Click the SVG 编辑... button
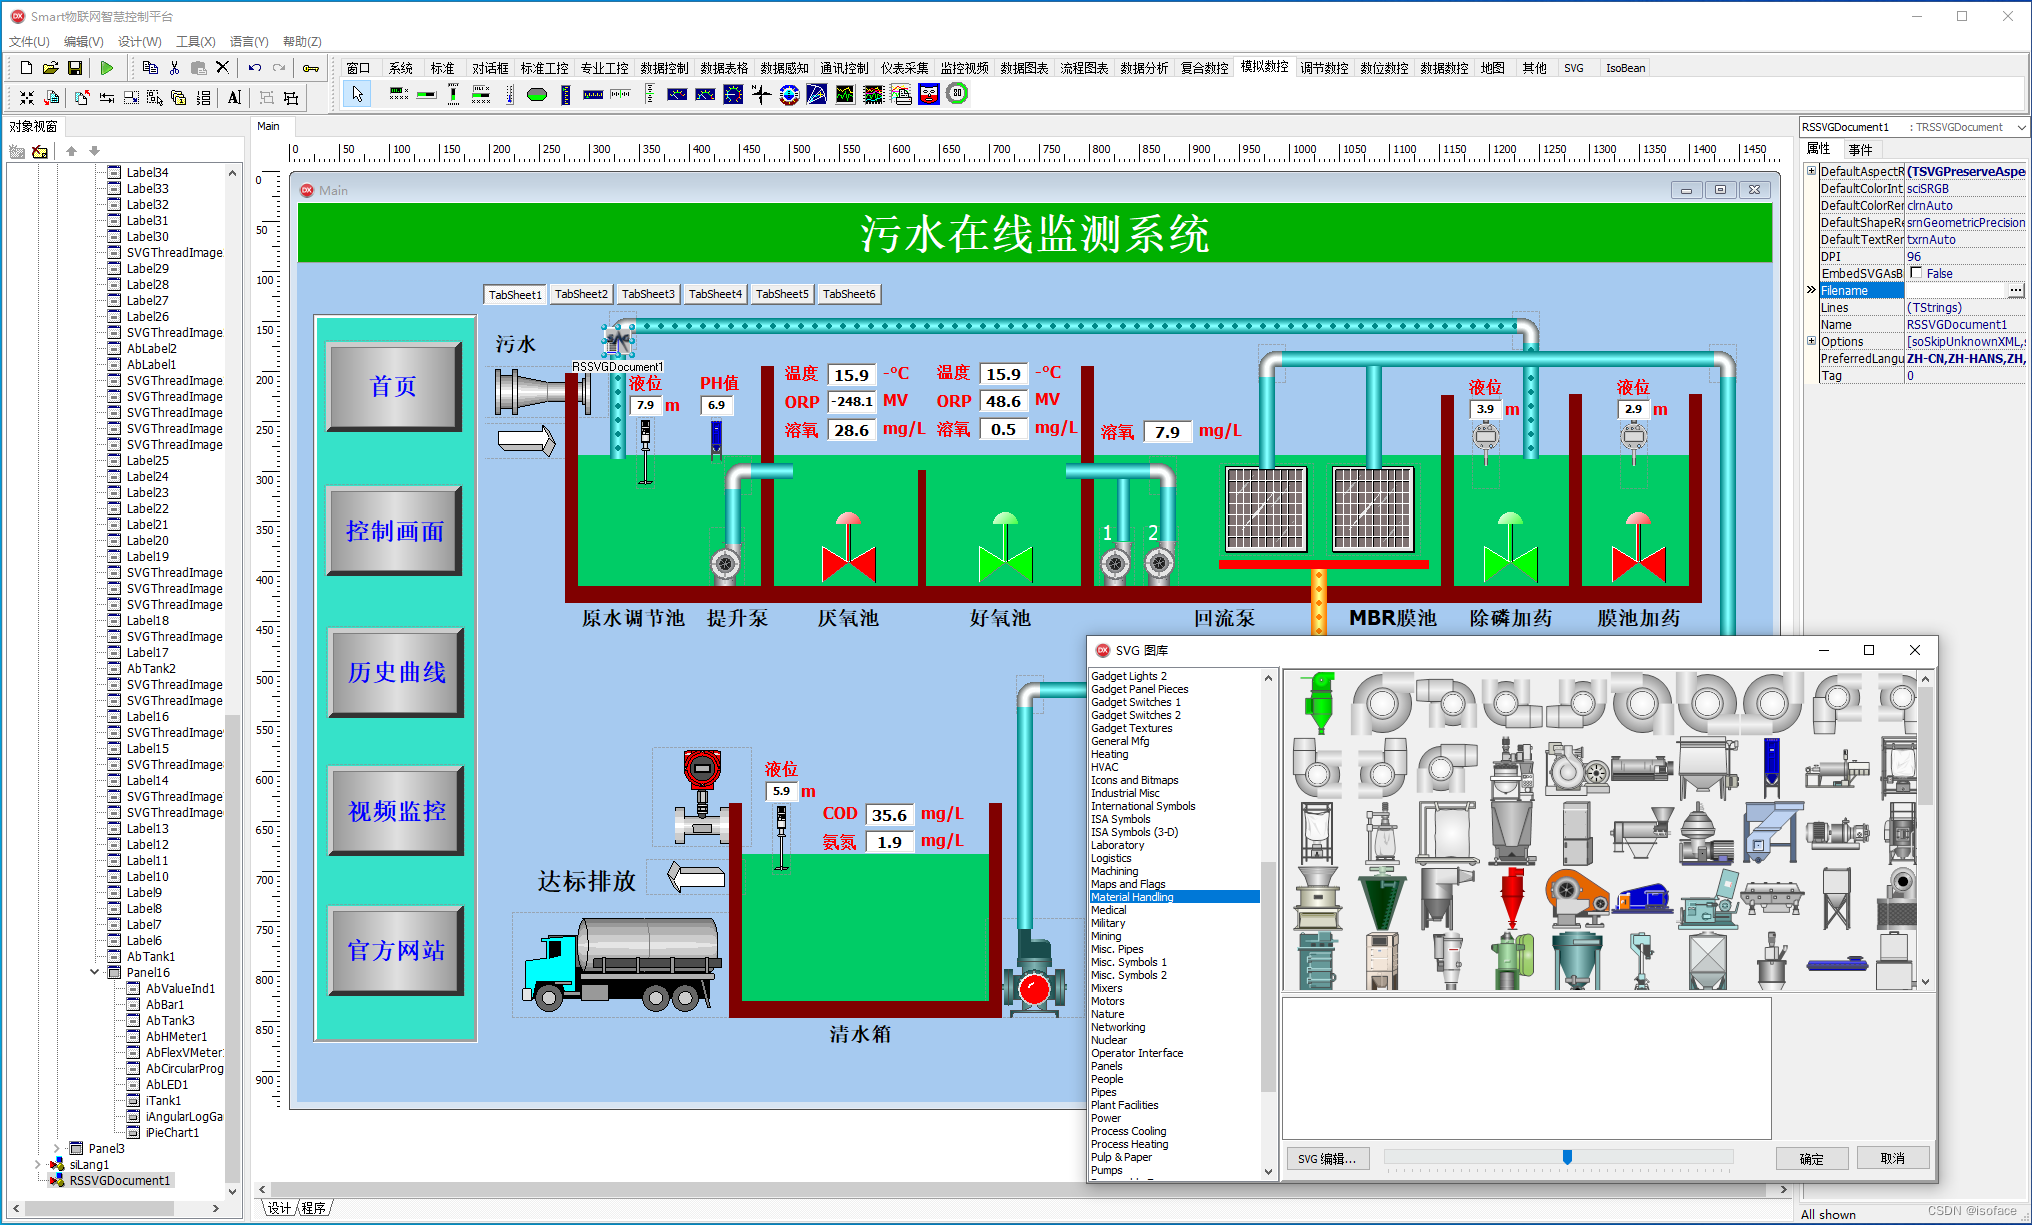 [x=1327, y=1159]
